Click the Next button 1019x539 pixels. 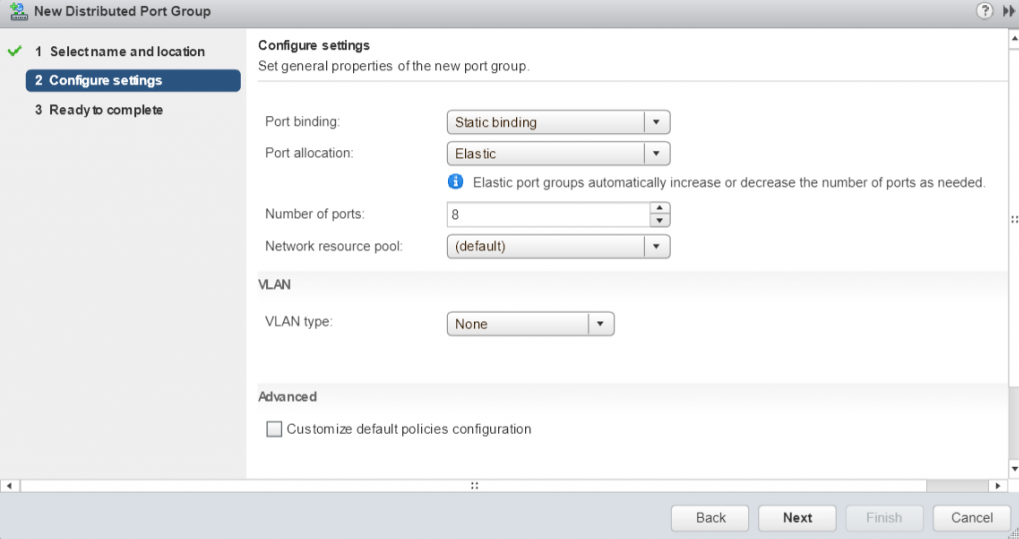(797, 518)
